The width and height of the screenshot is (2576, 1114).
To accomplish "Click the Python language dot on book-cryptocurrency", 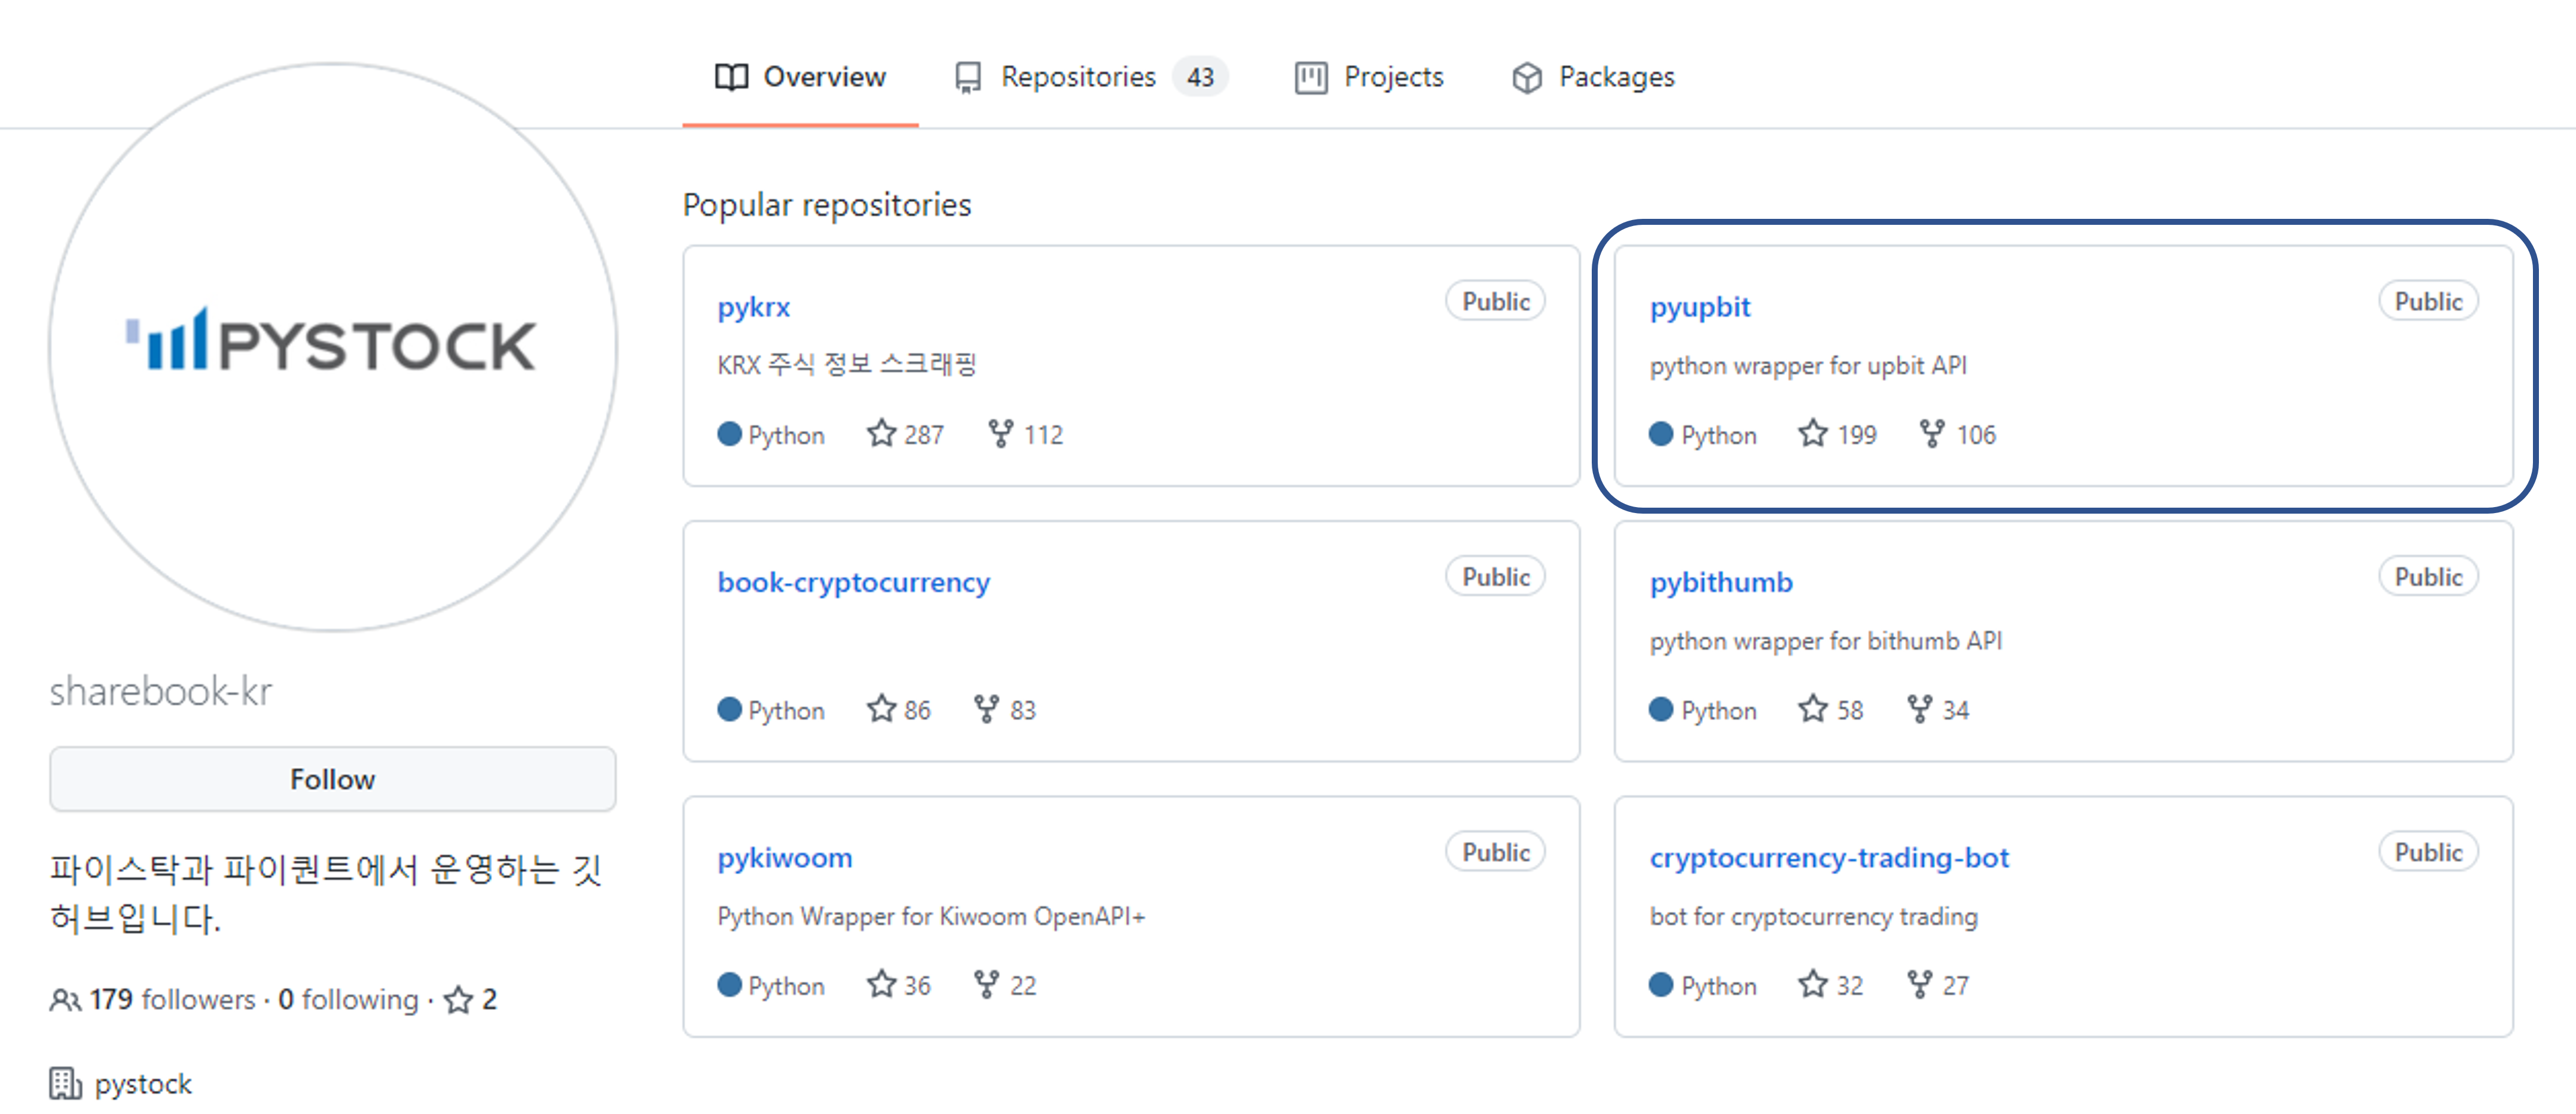I will pyautogui.click(x=729, y=710).
